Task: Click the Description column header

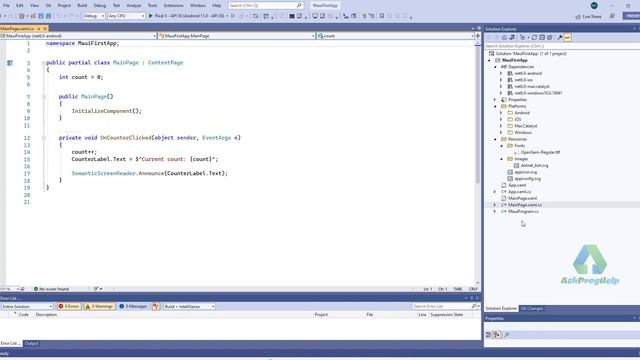Action: (46, 315)
